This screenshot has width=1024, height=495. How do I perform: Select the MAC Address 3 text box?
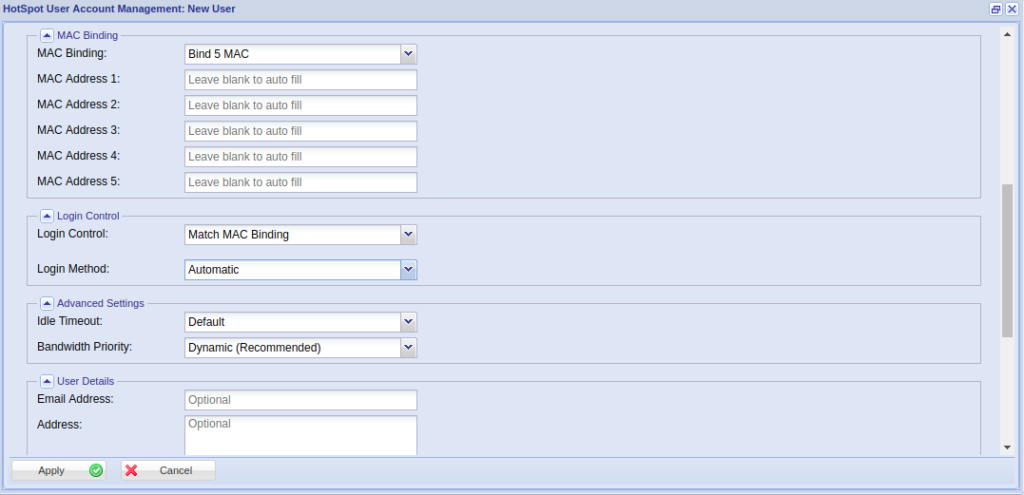[x=300, y=131]
